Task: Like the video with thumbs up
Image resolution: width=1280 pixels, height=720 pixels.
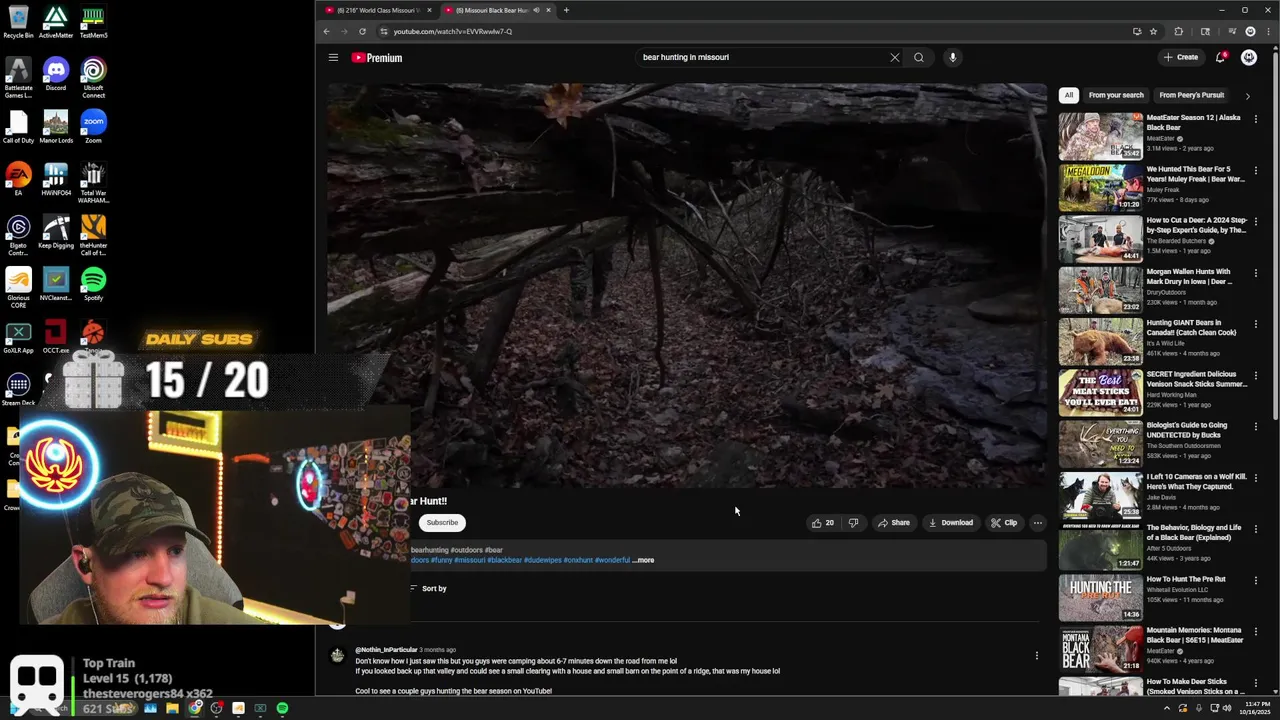Action: pyautogui.click(x=822, y=522)
